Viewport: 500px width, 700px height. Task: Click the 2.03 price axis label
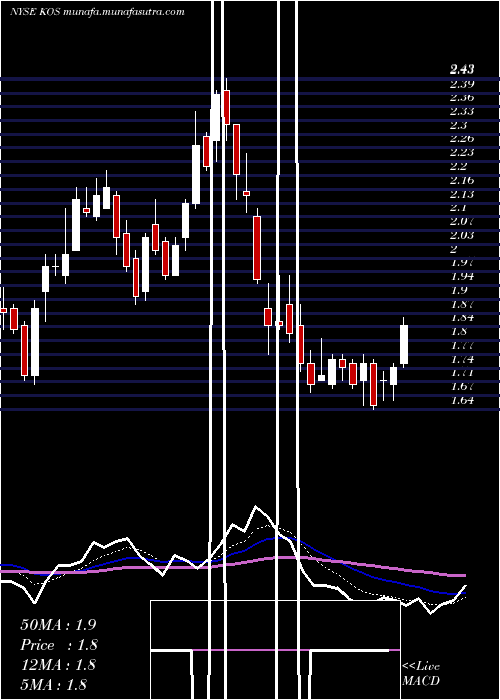tap(462, 235)
